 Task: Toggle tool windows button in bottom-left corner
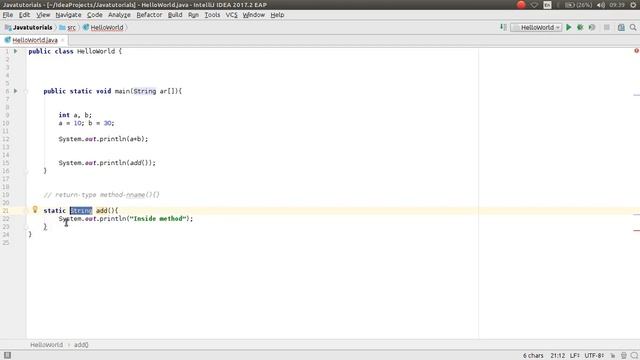point(7,355)
